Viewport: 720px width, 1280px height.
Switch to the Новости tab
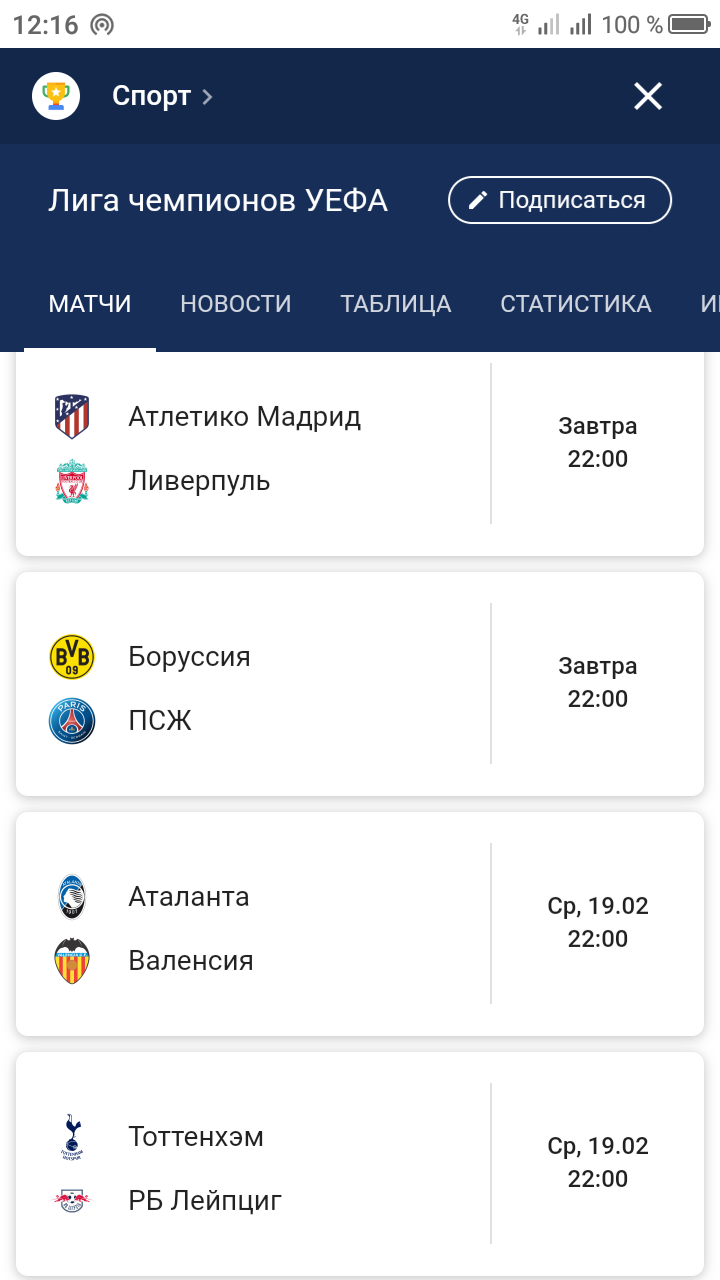pos(236,304)
